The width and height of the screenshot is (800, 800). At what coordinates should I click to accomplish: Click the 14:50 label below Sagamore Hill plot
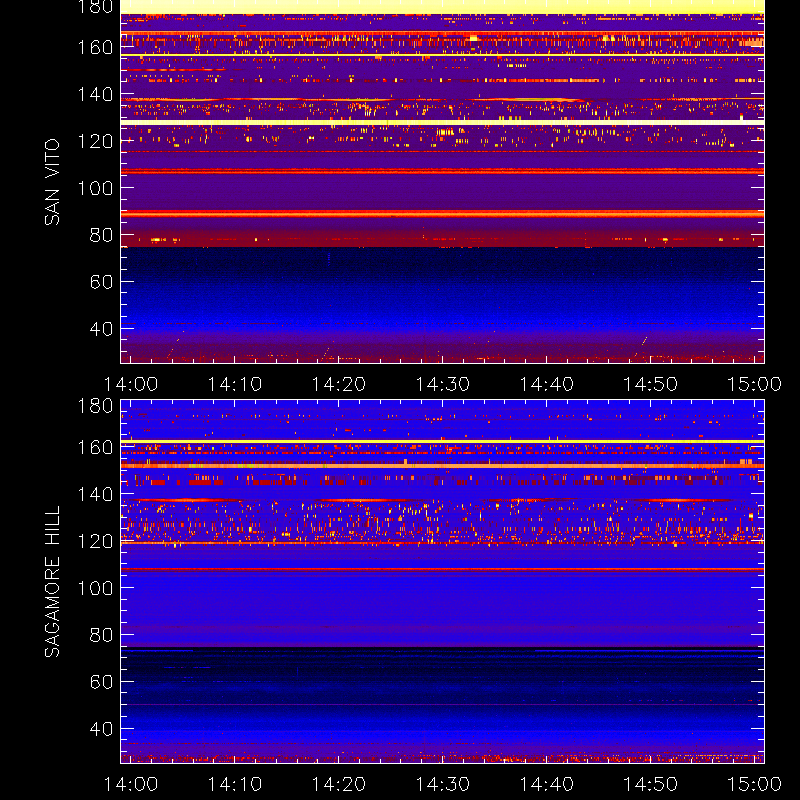click(x=651, y=784)
